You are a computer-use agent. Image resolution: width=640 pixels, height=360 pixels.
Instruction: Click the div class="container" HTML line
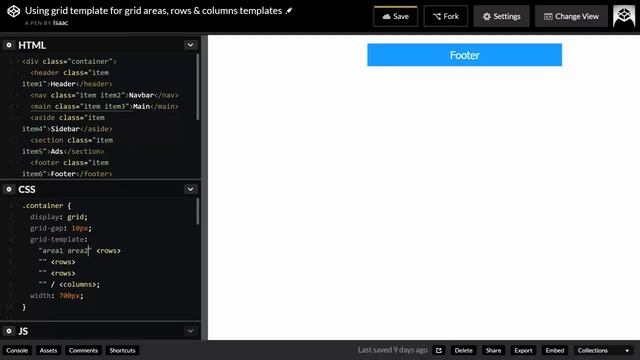click(69, 61)
